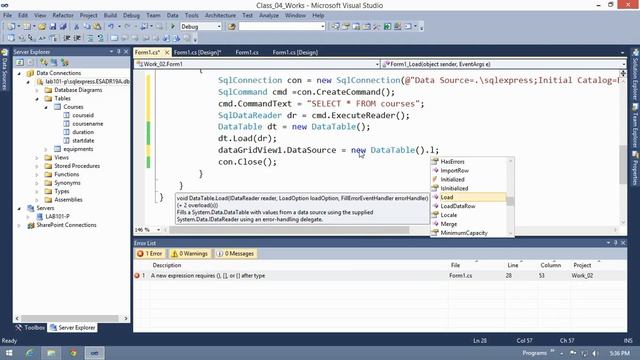Click the Connect to Server icon in Server Explorer
640x360 pixels.
coord(54,62)
